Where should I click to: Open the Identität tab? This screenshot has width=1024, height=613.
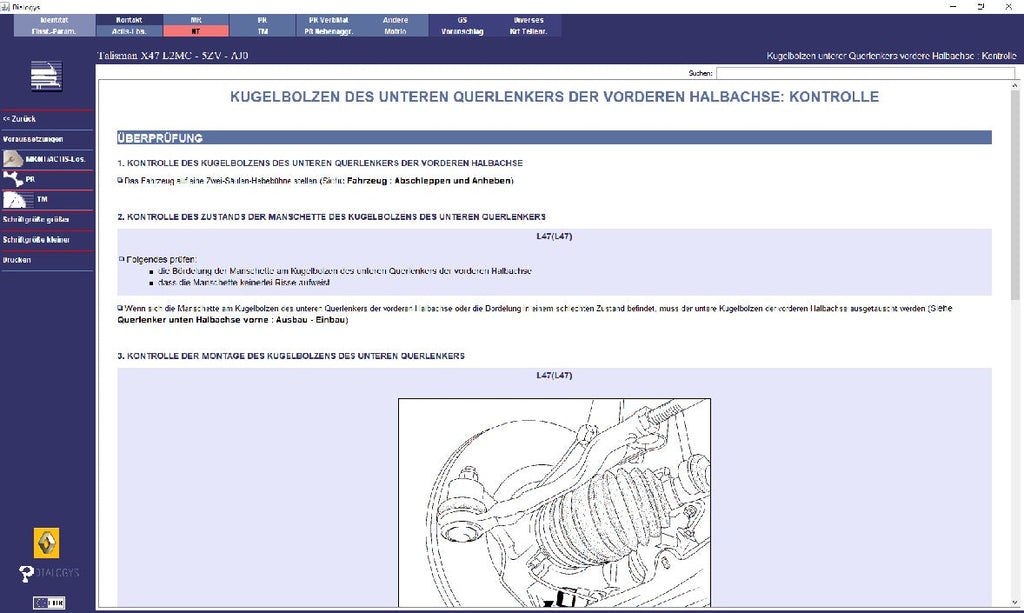[x=54, y=20]
